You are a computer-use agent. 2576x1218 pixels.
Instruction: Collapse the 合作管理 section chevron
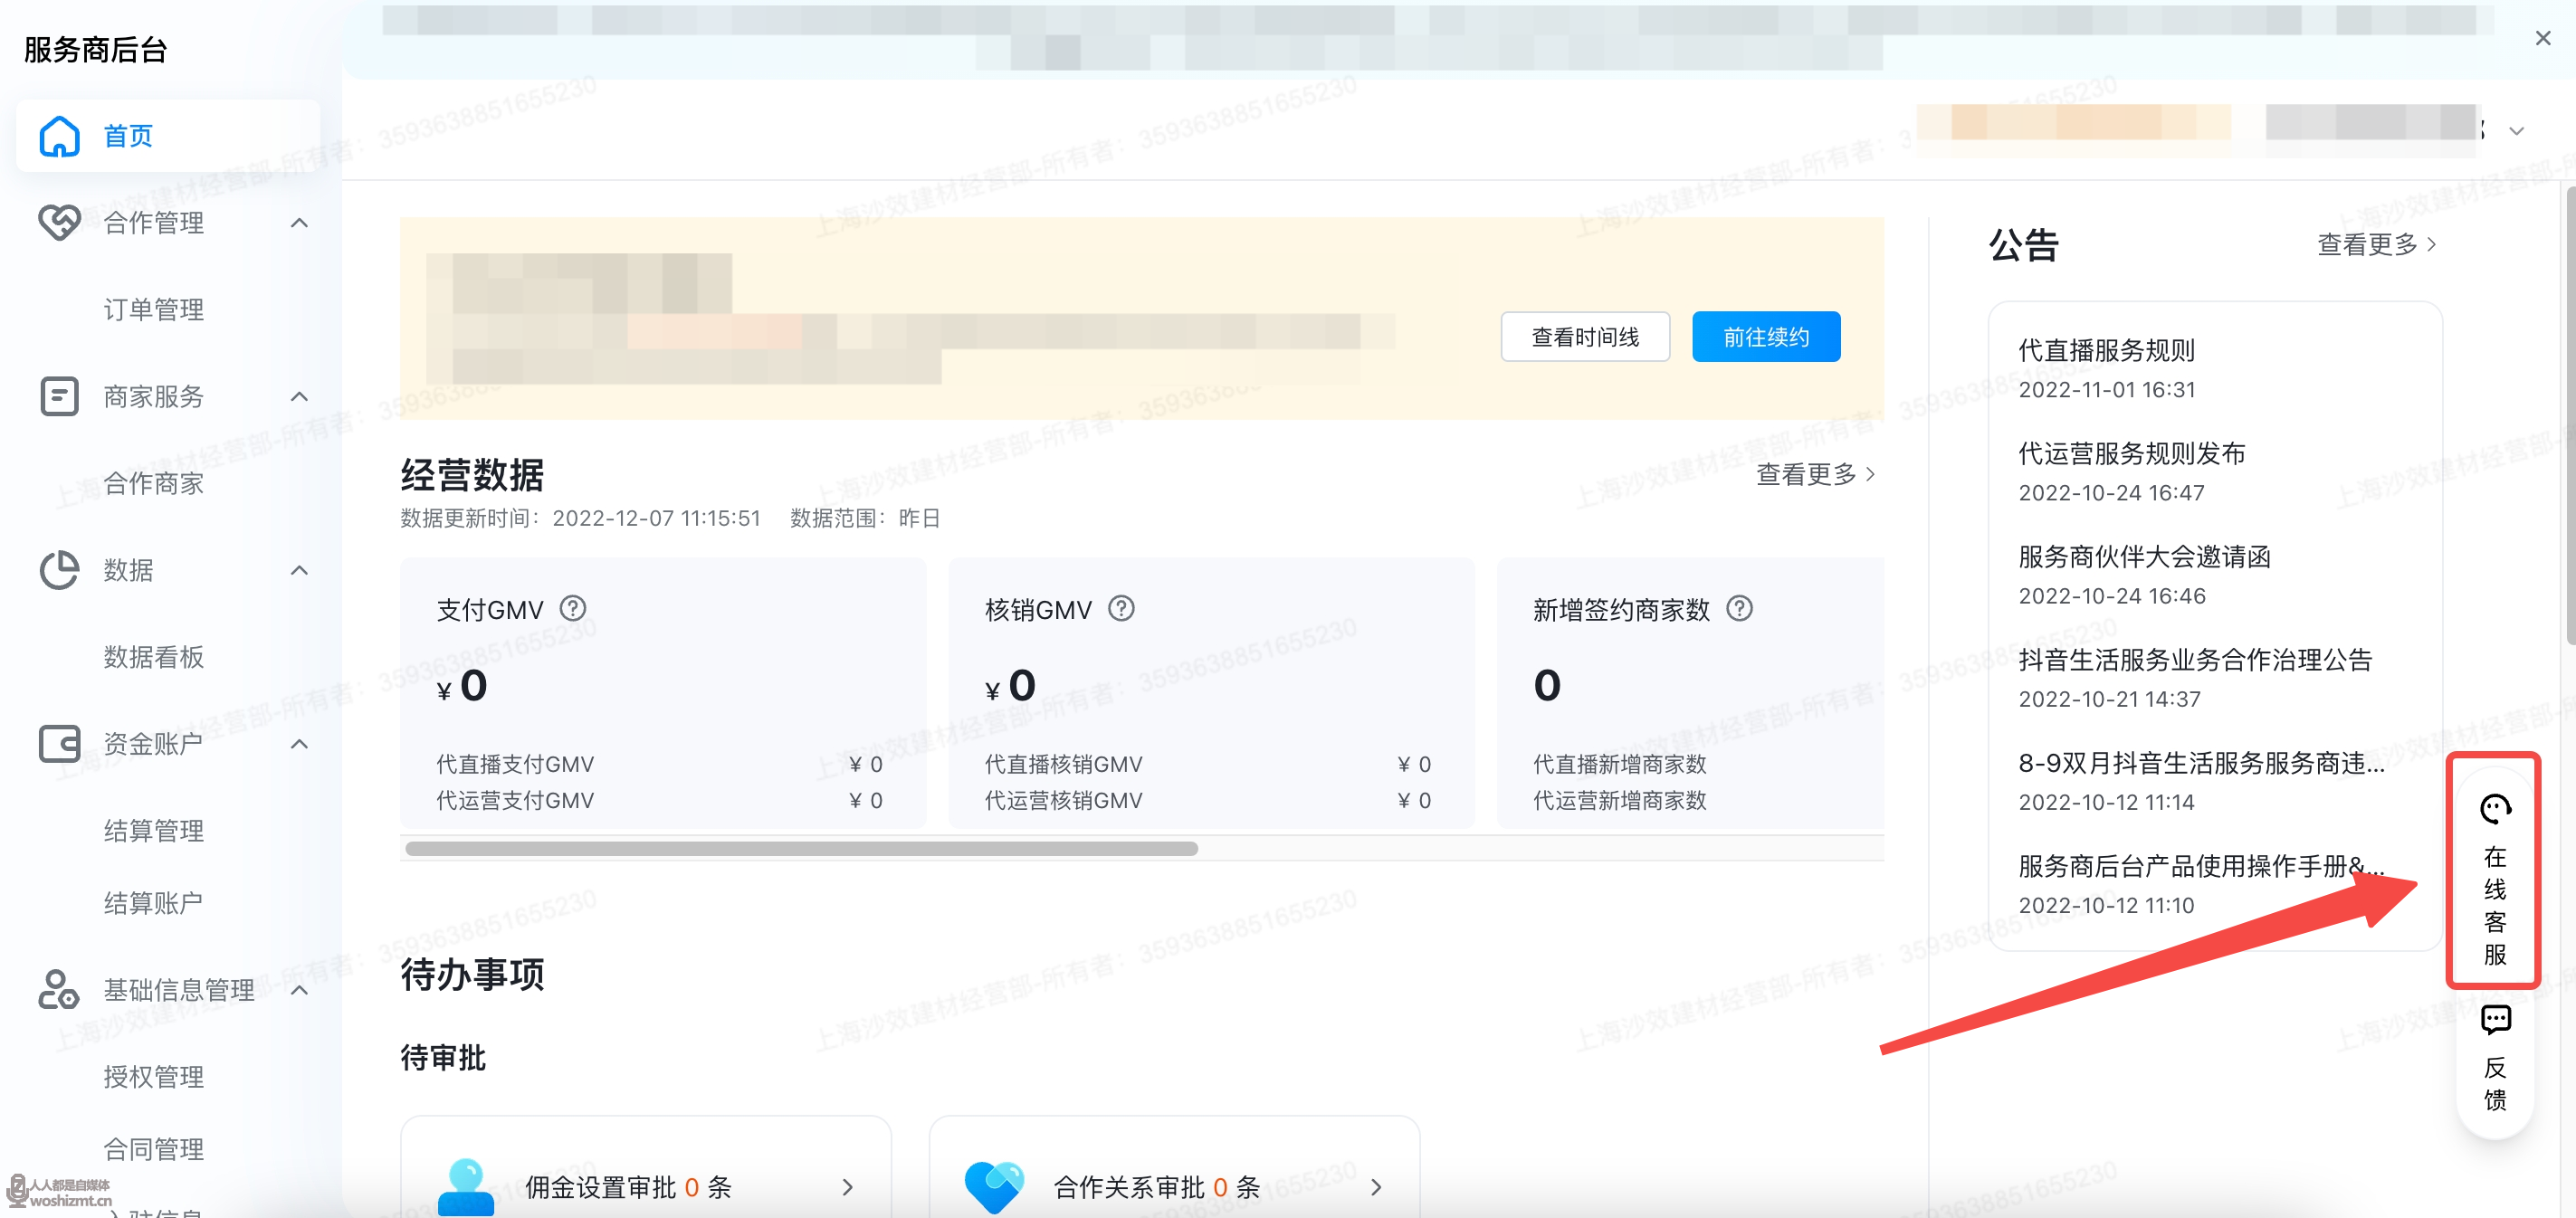(299, 222)
